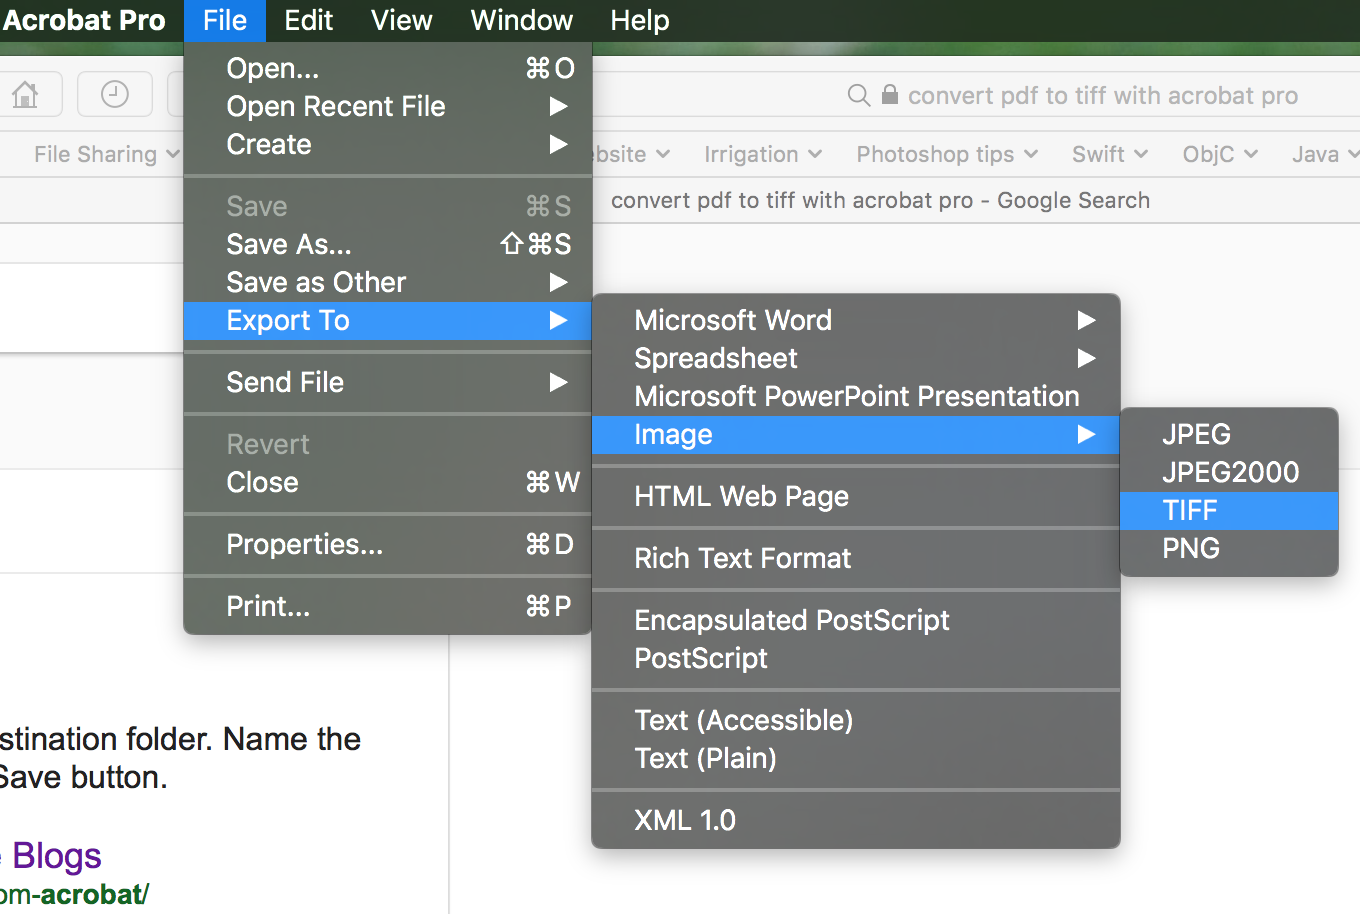Open the Swift bookmarks dropdown
Screen dimensions: 1360x914
click(1109, 154)
